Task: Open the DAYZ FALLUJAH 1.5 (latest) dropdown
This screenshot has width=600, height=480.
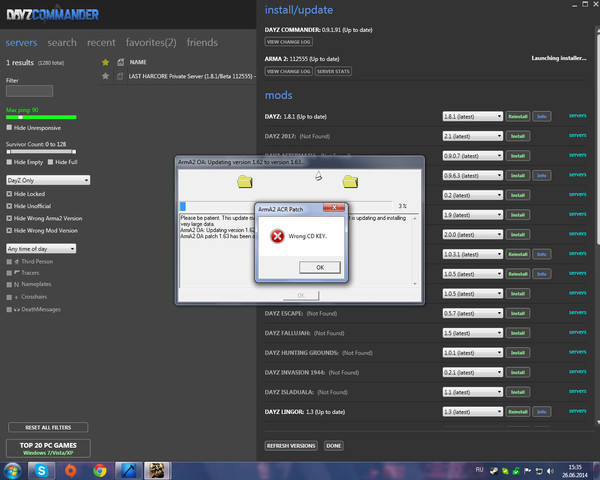Action: (473, 333)
